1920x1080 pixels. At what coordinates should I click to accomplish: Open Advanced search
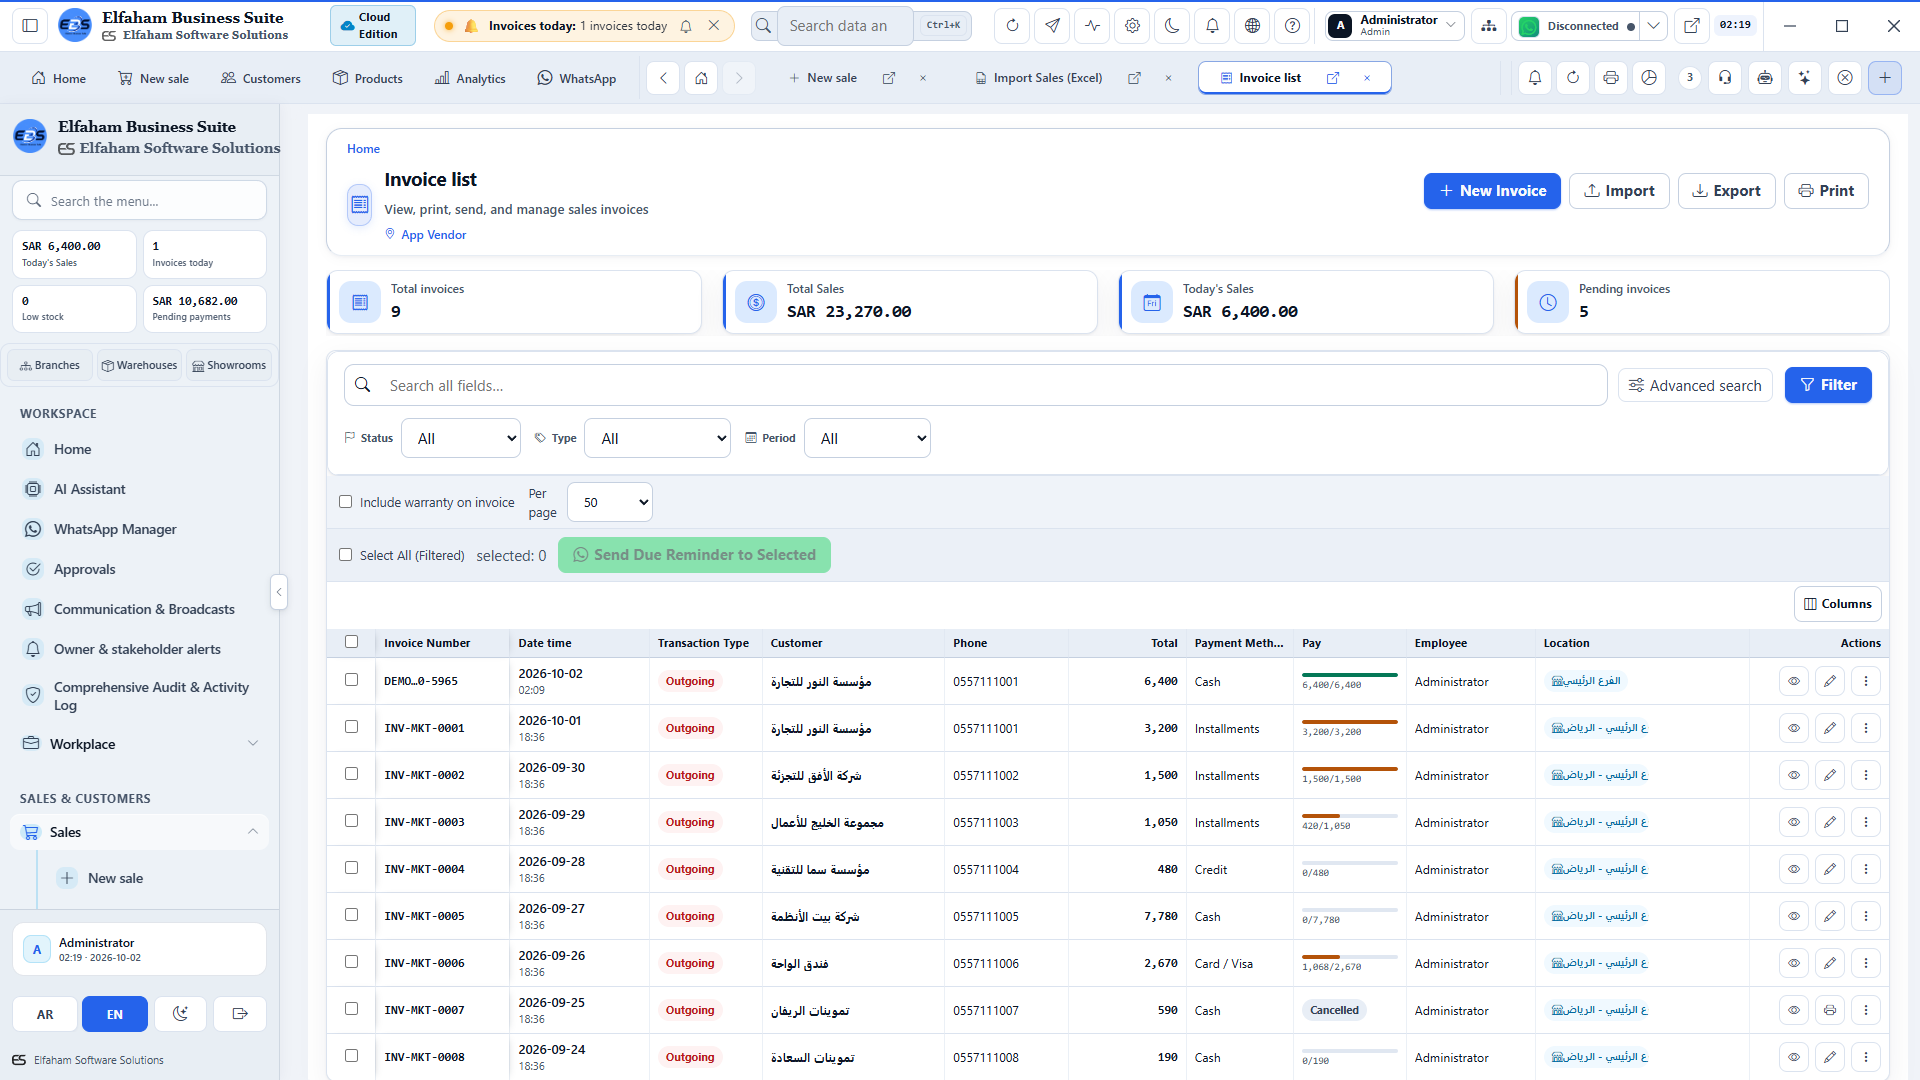coord(1695,386)
